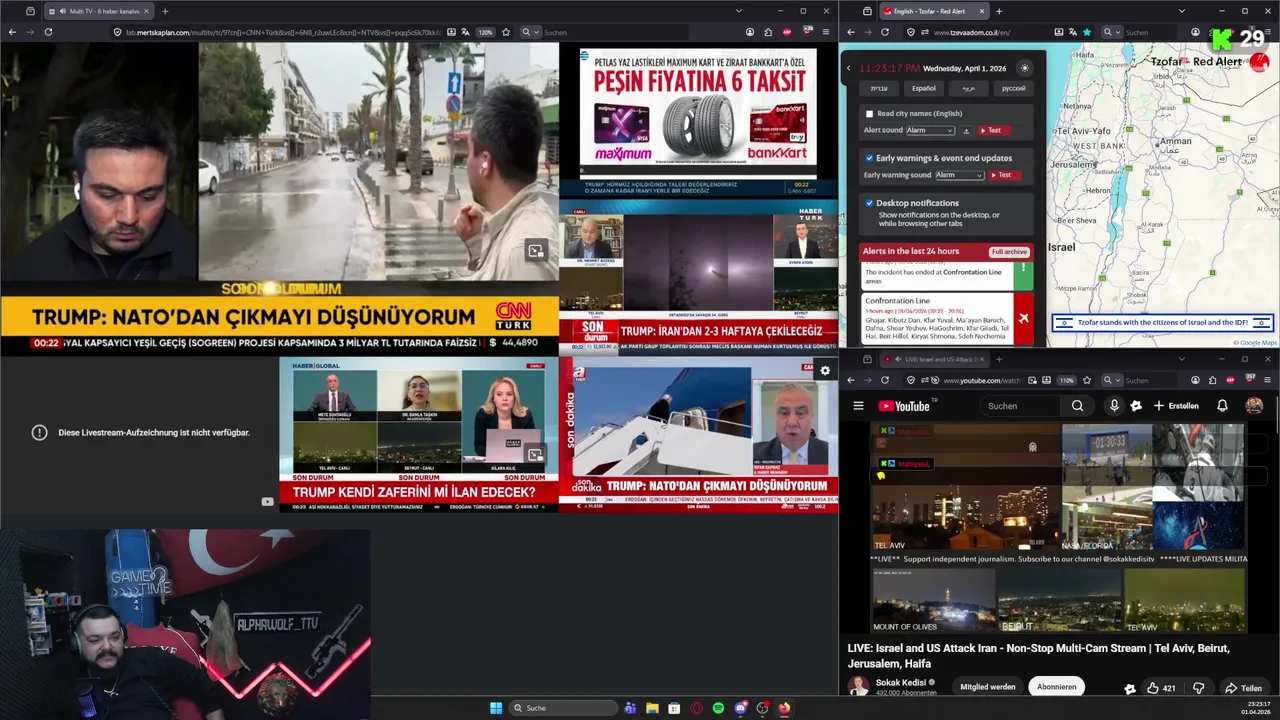
Task: Click the 110% zoom badge in the YouTube address bar
Action: pos(1066,380)
